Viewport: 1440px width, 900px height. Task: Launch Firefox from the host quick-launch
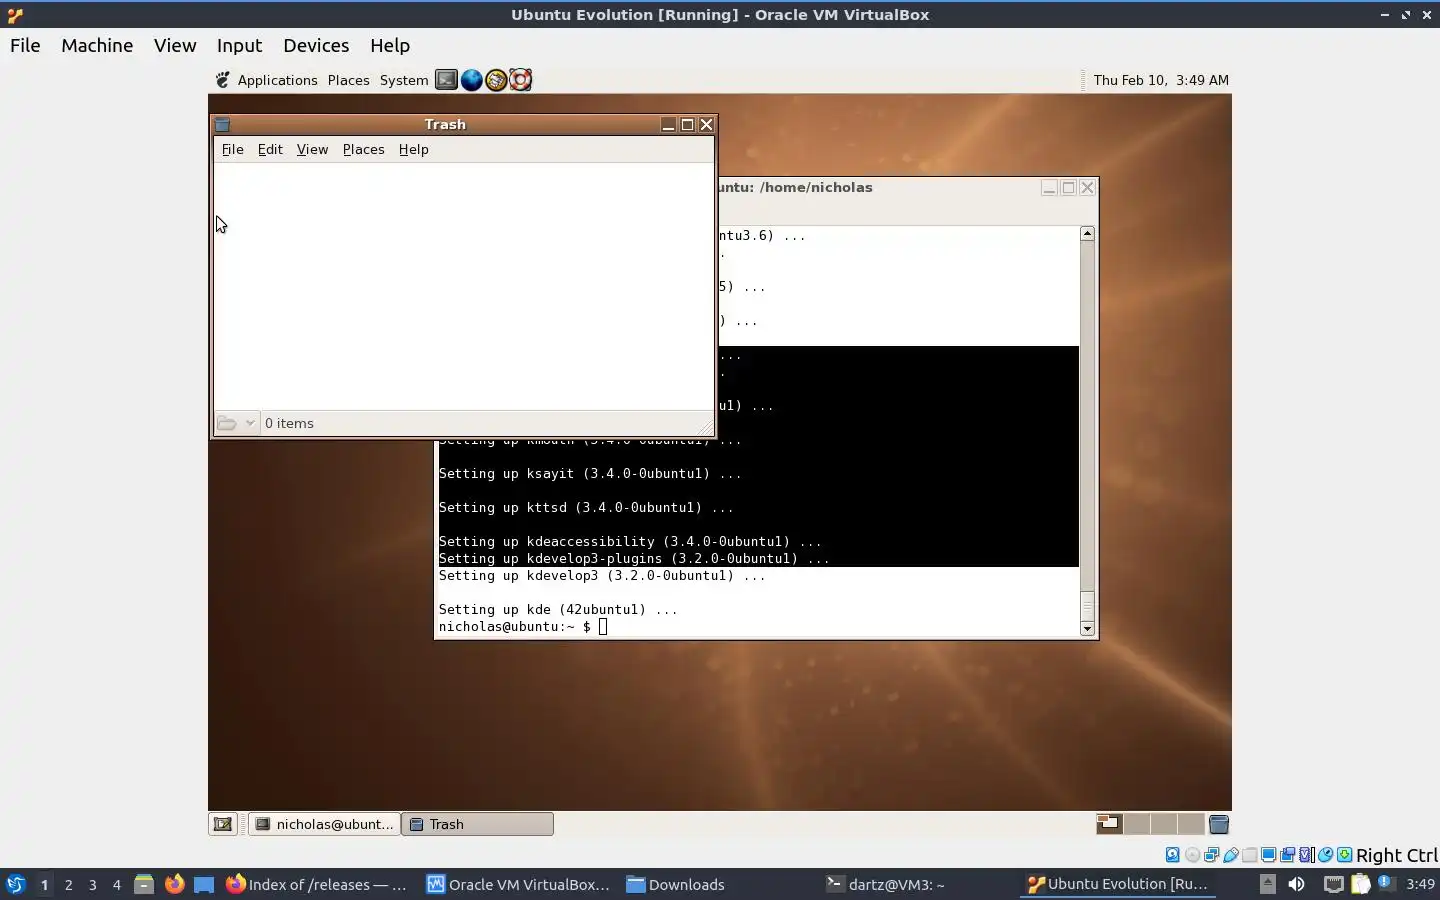(174, 884)
